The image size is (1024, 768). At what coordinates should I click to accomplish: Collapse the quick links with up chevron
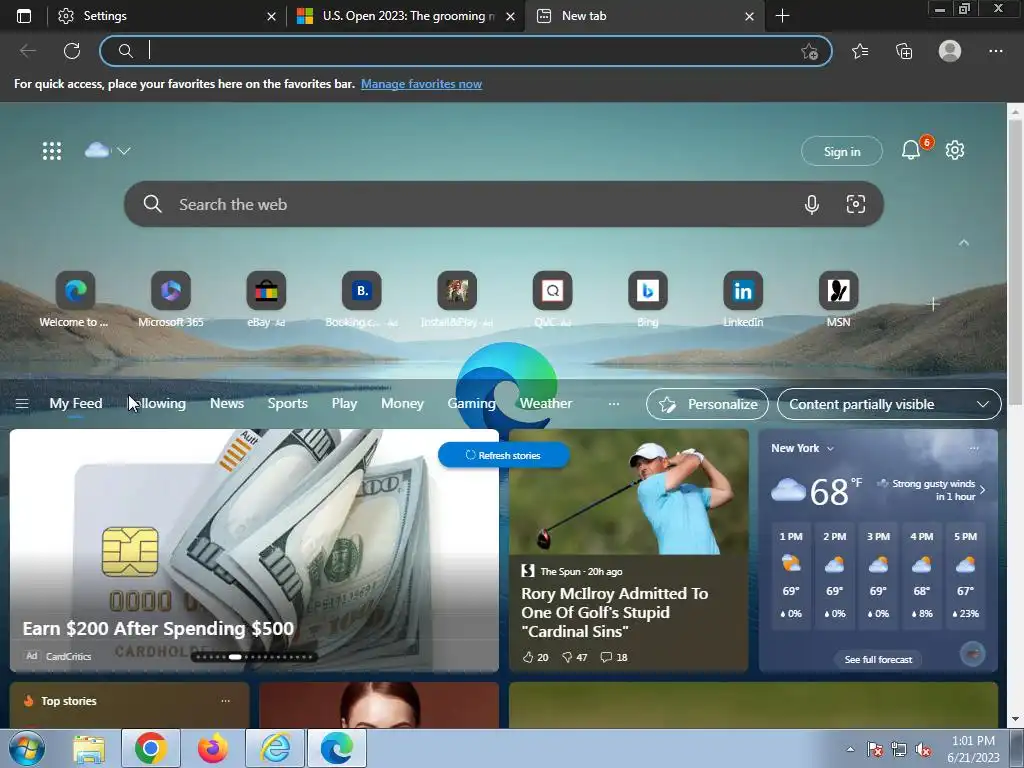click(x=964, y=243)
